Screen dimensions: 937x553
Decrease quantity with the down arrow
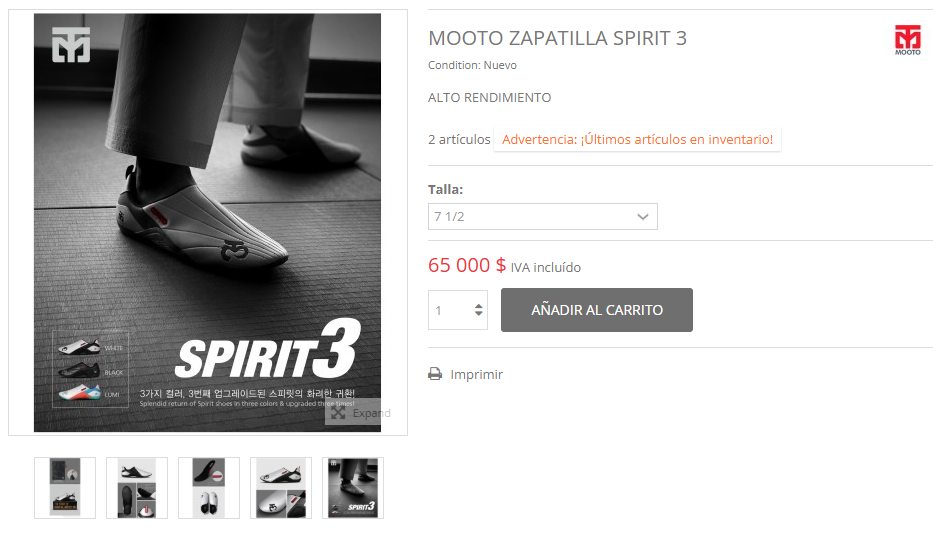pyautogui.click(x=479, y=314)
